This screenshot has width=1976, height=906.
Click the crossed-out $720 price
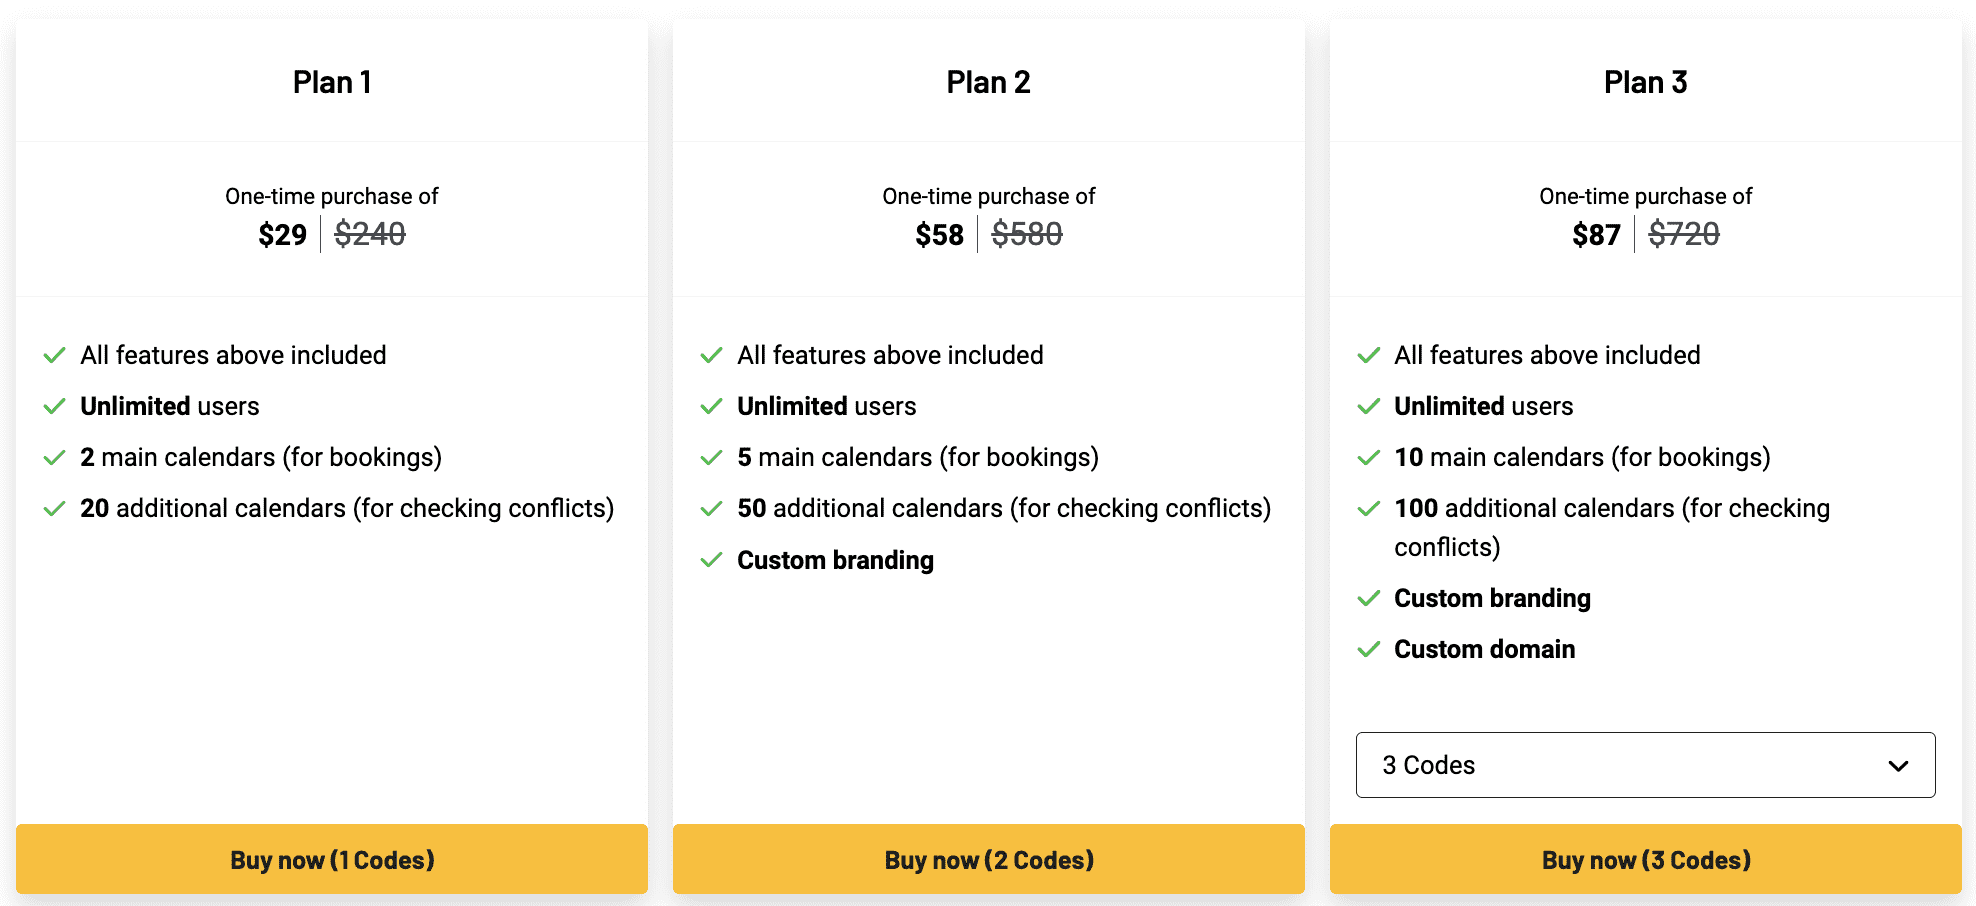(x=1684, y=235)
